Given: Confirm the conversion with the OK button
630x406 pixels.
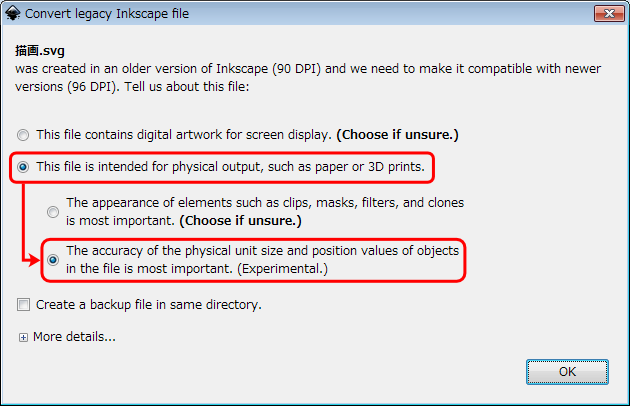Looking at the screenshot, I should (x=567, y=371).
